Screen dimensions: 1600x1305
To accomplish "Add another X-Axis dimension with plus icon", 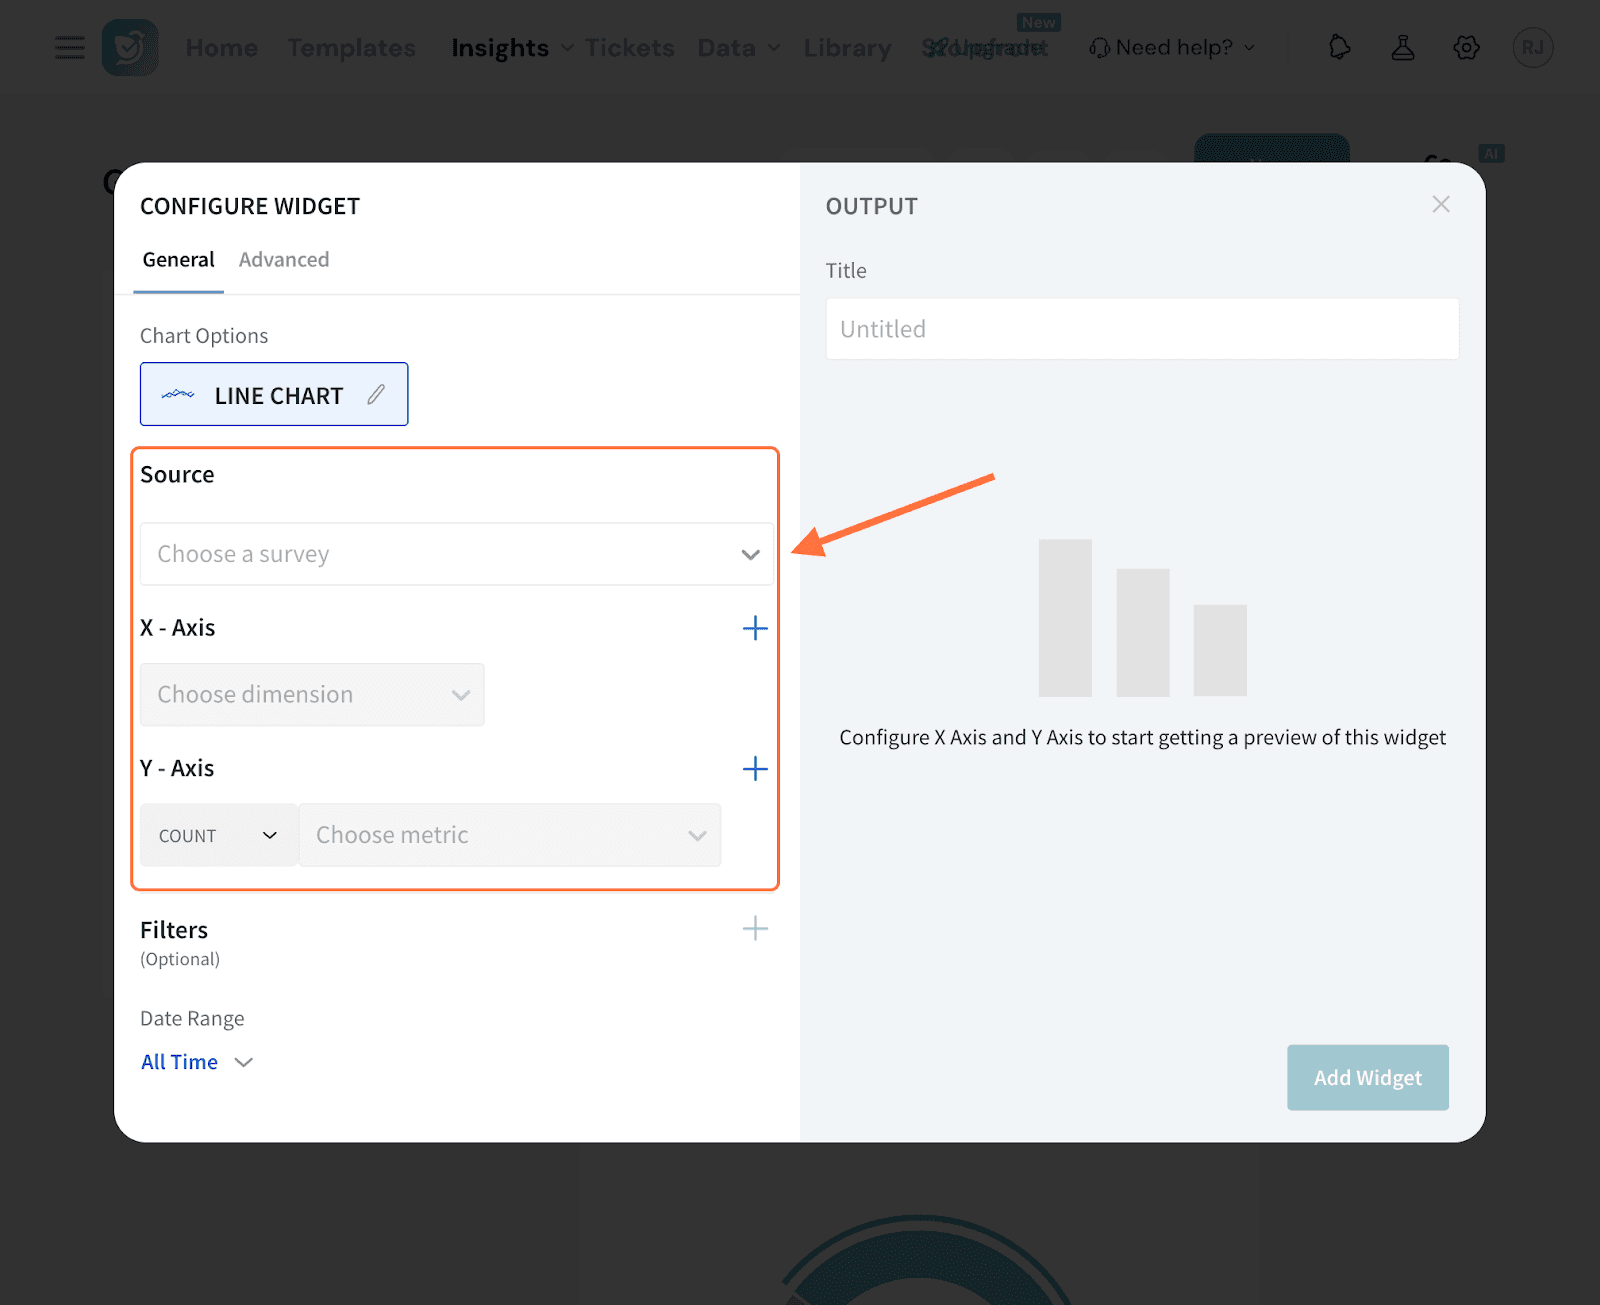I will 755,628.
